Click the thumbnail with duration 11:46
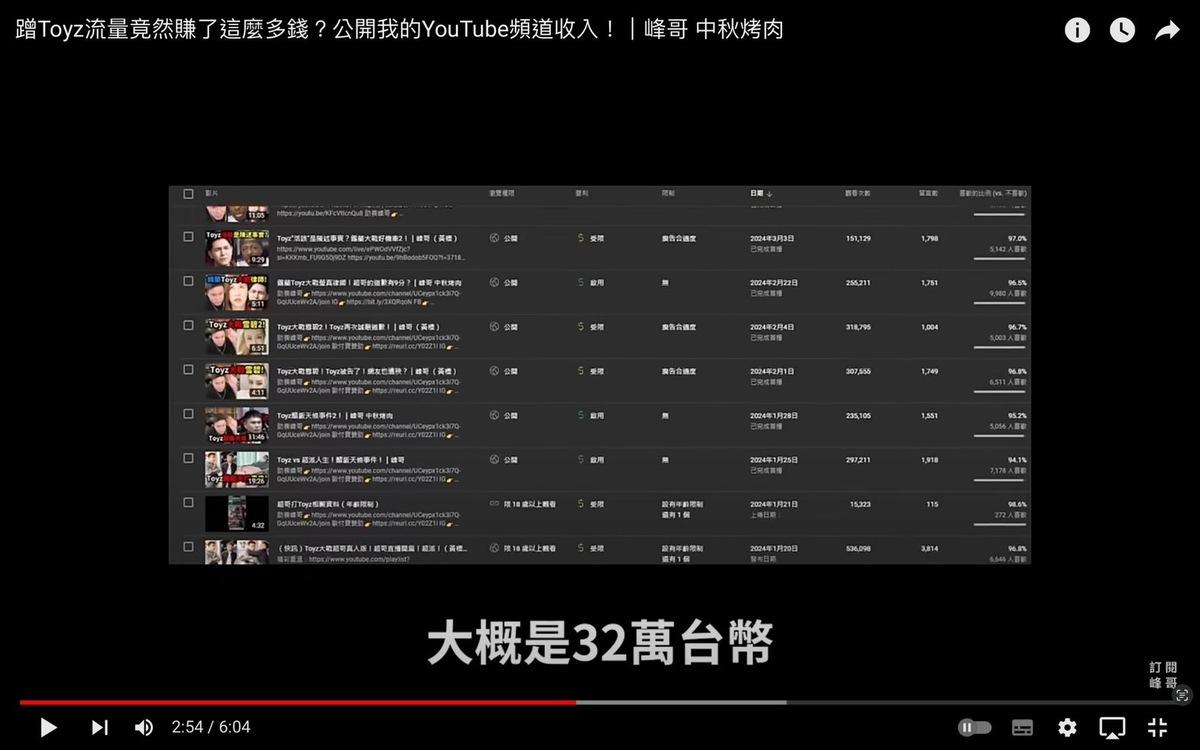Viewport: 1200px width, 750px height. point(237,425)
